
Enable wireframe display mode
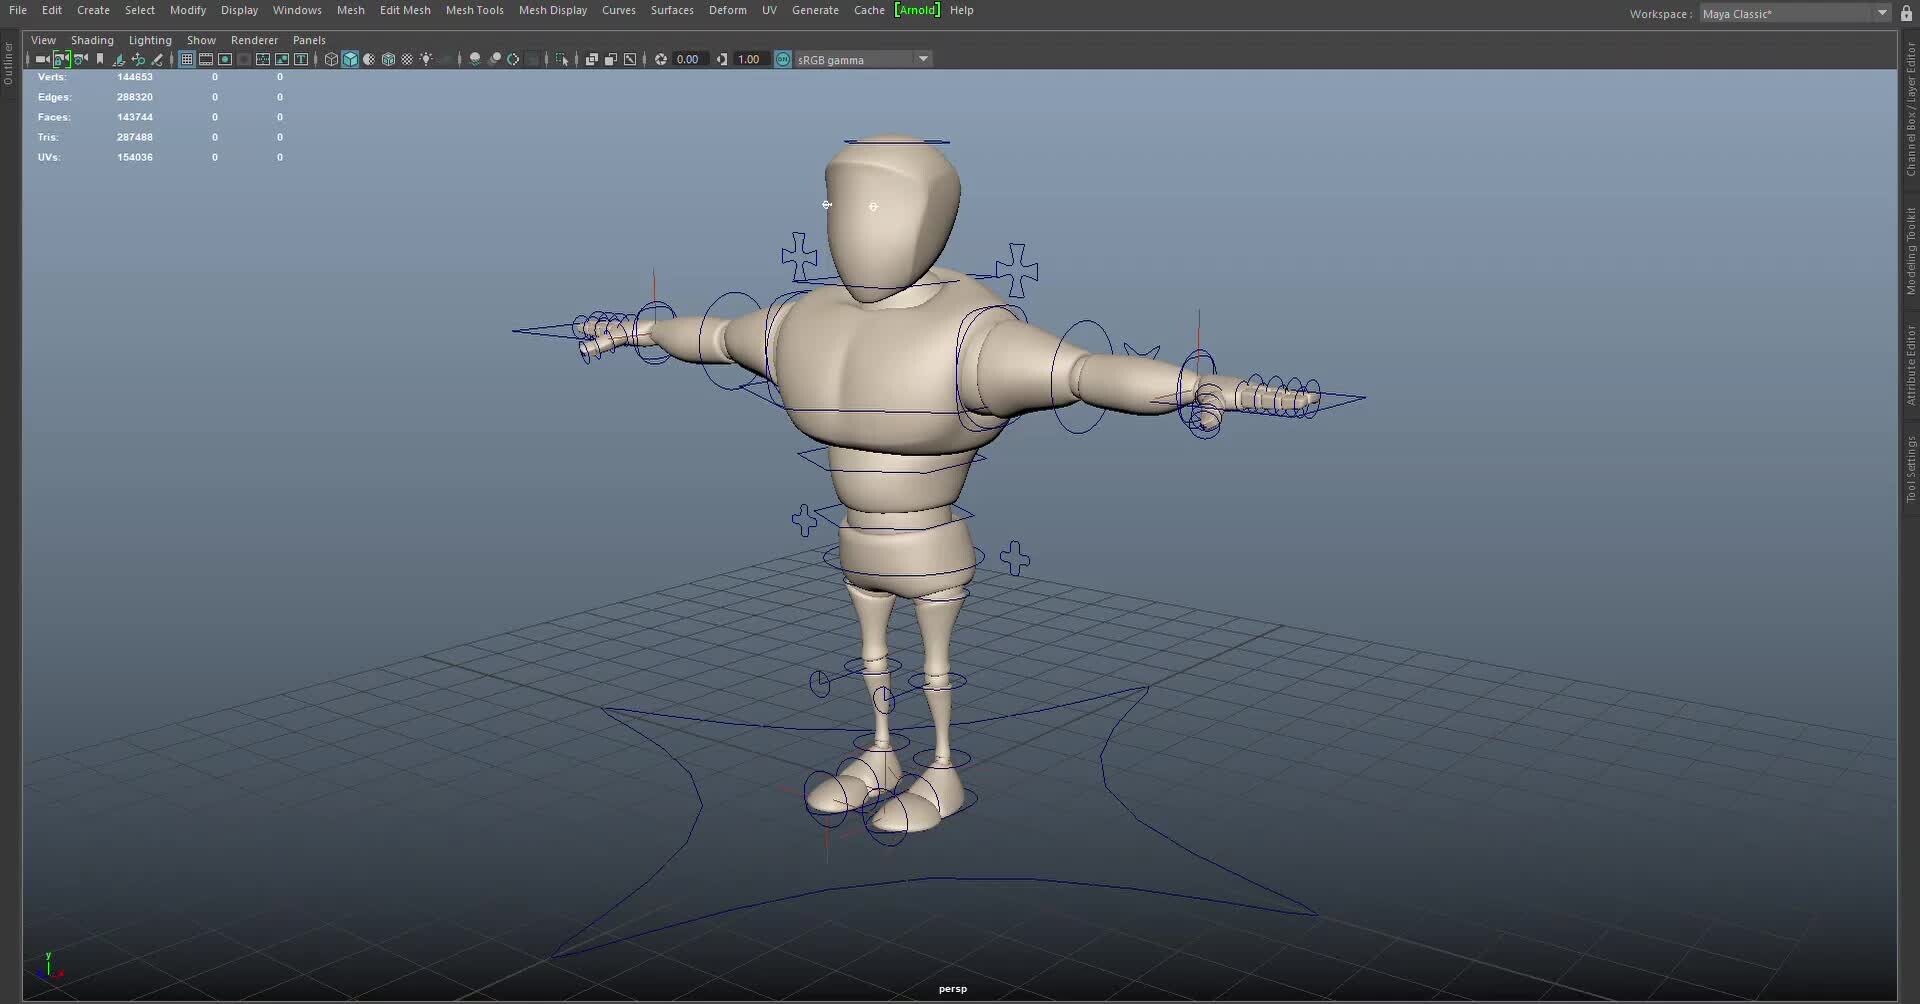[x=330, y=59]
